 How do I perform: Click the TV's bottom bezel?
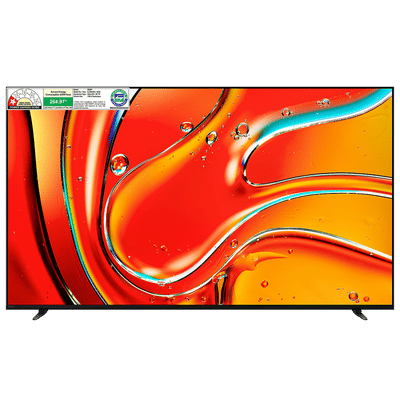200,307
